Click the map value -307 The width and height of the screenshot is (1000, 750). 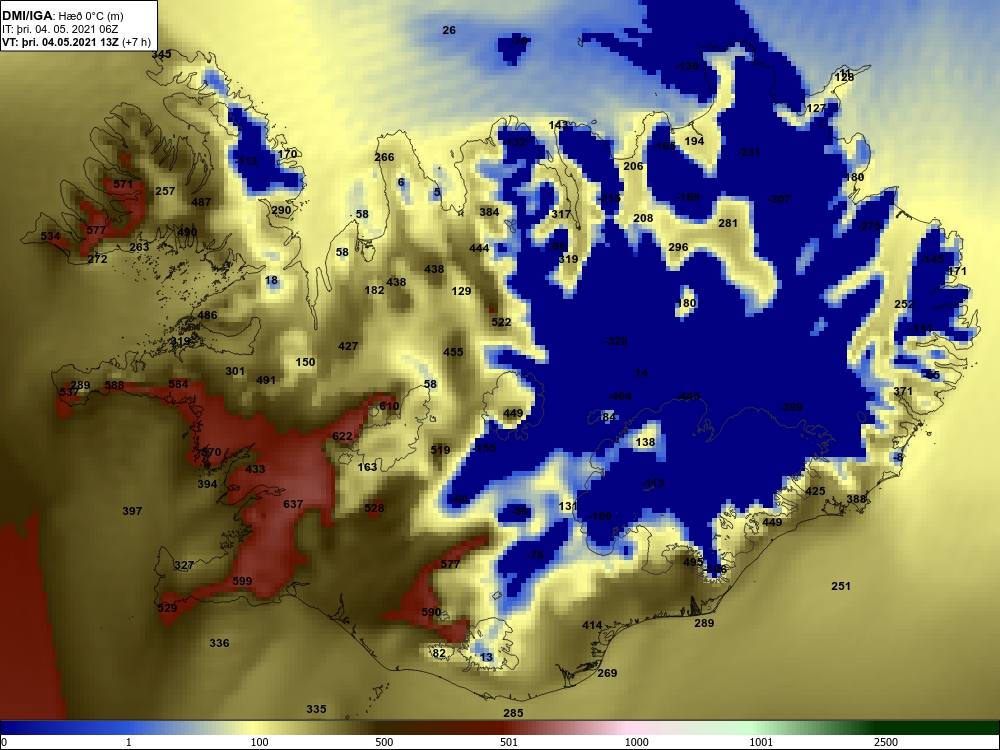point(779,199)
